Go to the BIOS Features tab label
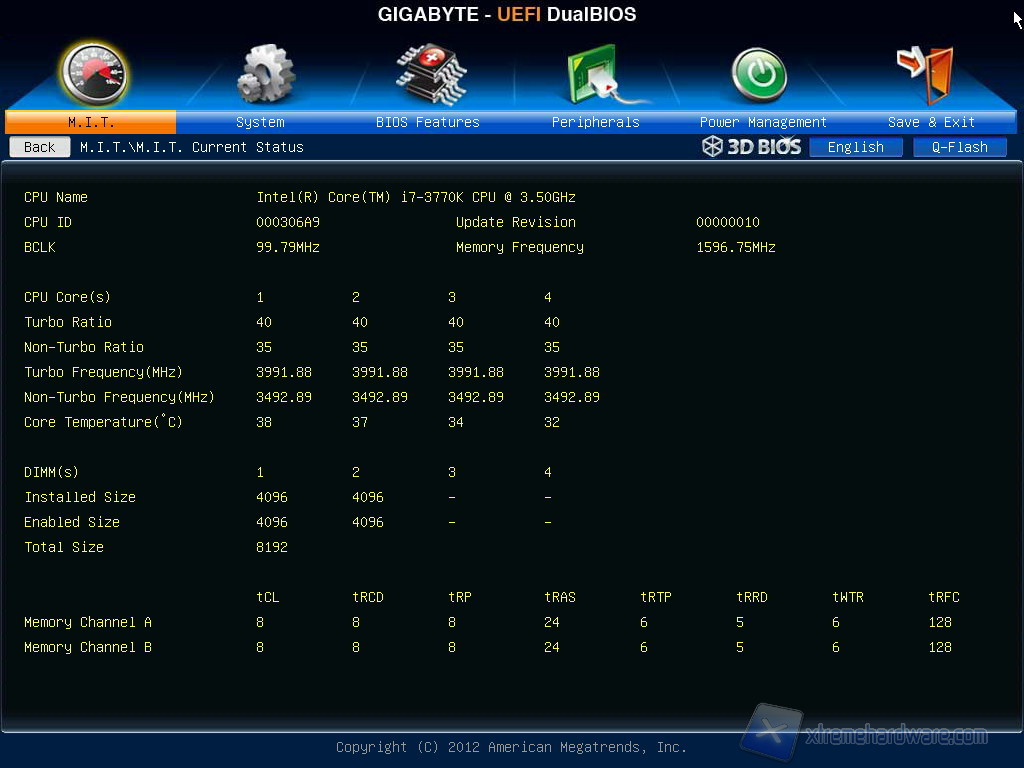The image size is (1024, 768). 427,122
